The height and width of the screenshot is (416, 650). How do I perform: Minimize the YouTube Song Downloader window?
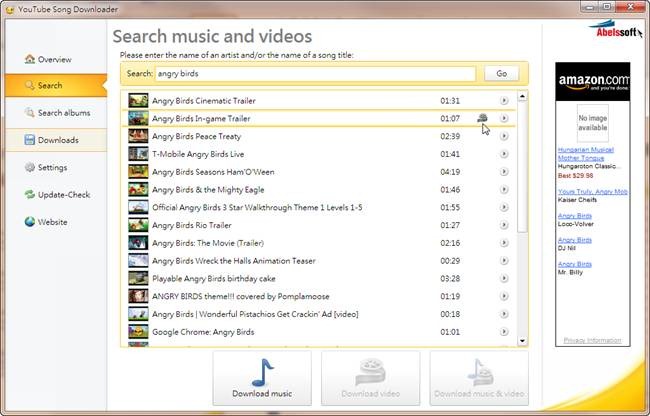tap(589, 7)
